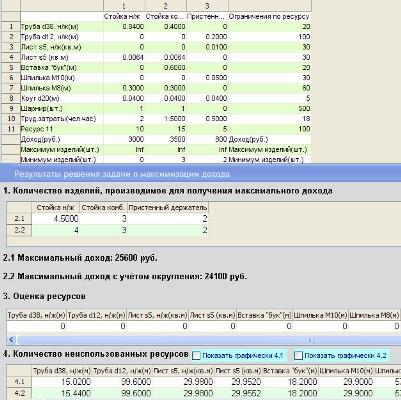Click the income cell '800'
The image size is (401, 400).
tap(207, 139)
